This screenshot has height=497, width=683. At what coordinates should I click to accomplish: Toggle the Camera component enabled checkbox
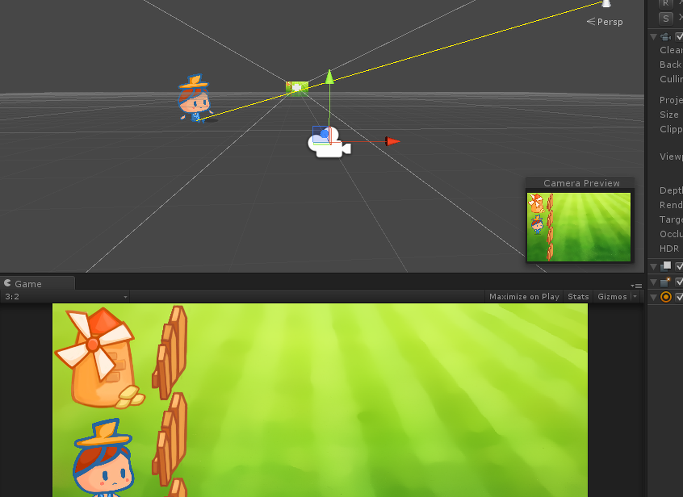point(679,37)
